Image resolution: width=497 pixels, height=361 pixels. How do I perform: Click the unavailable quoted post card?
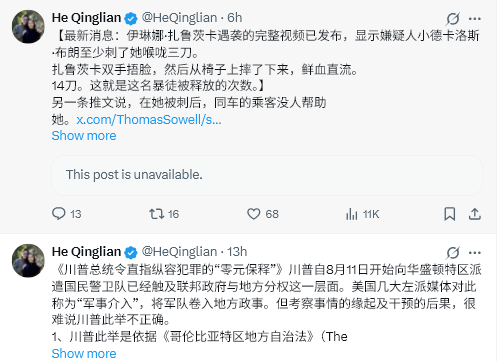click(267, 175)
